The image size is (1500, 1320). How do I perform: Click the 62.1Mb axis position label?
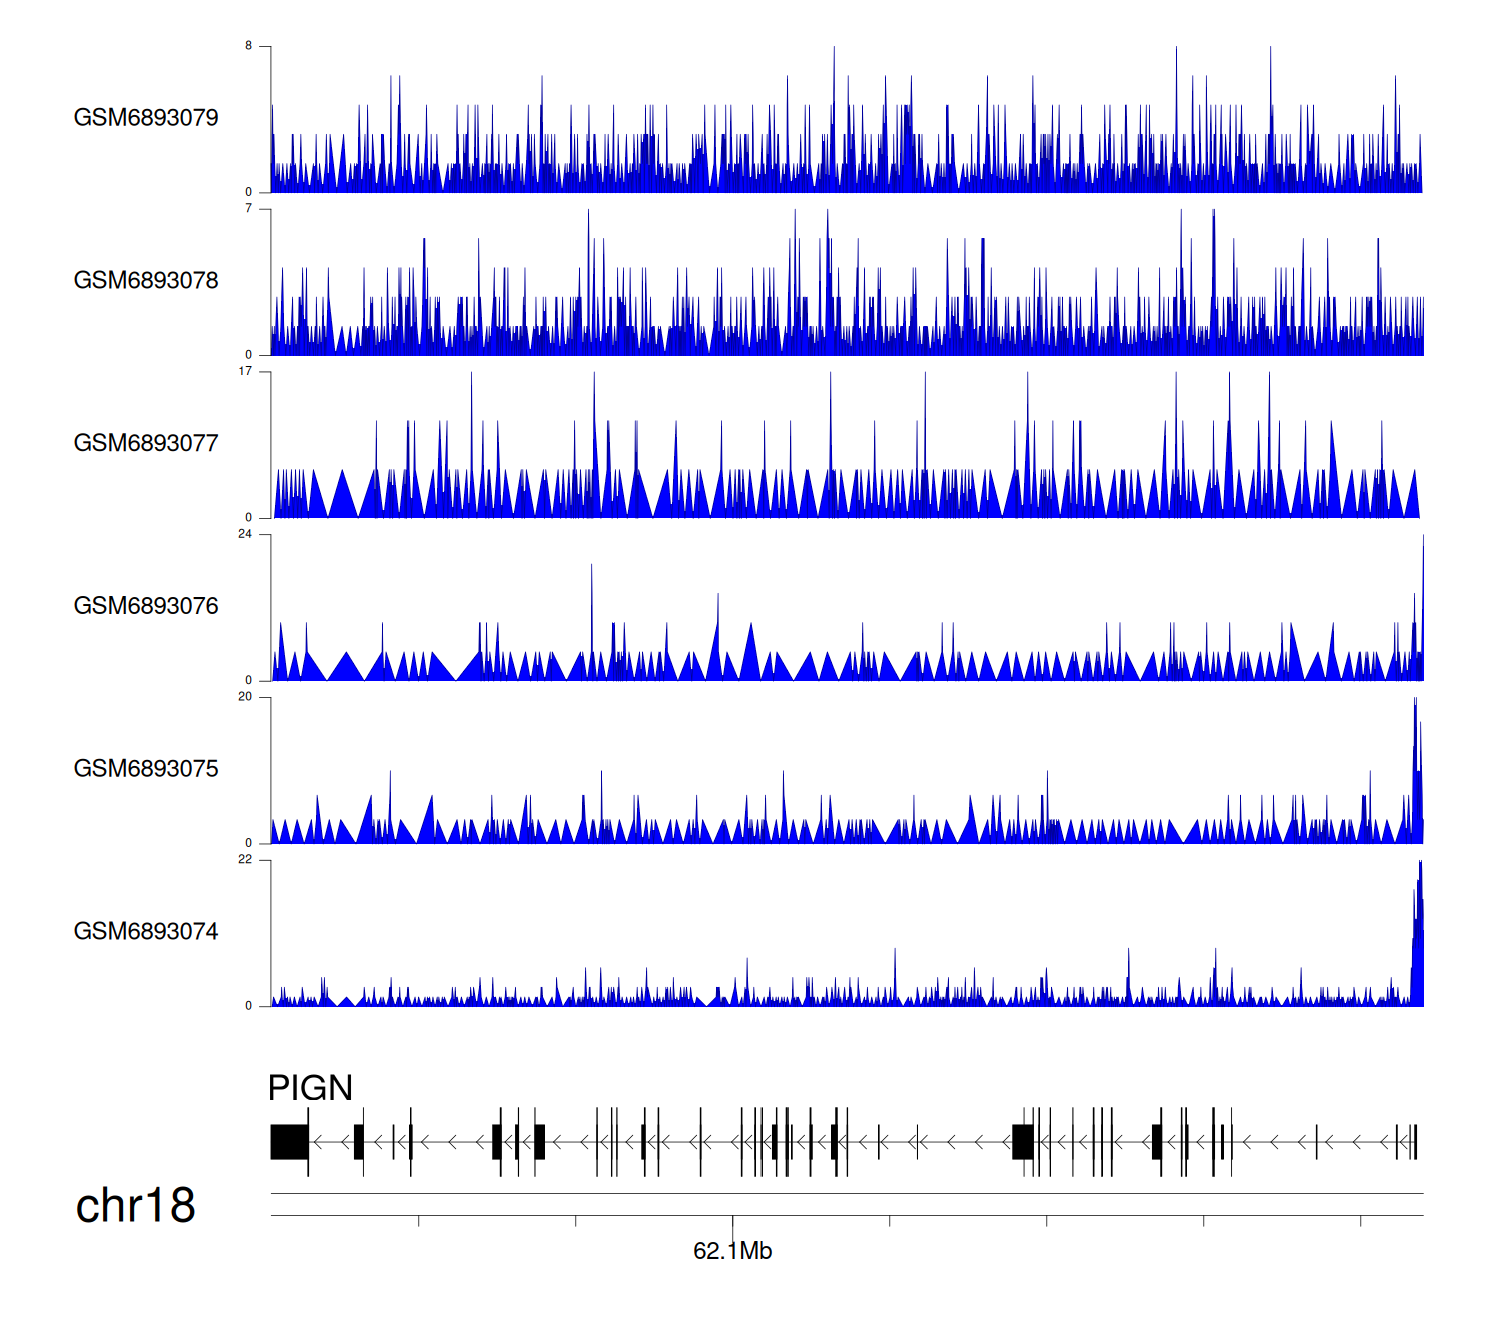(x=732, y=1251)
